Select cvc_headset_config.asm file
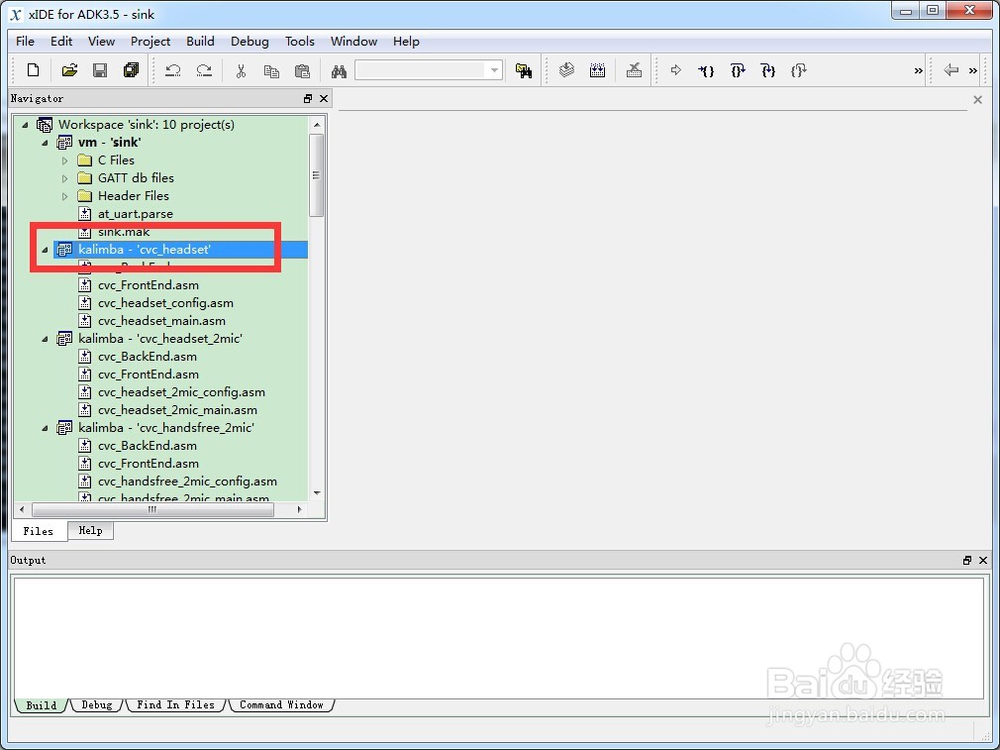 click(166, 303)
